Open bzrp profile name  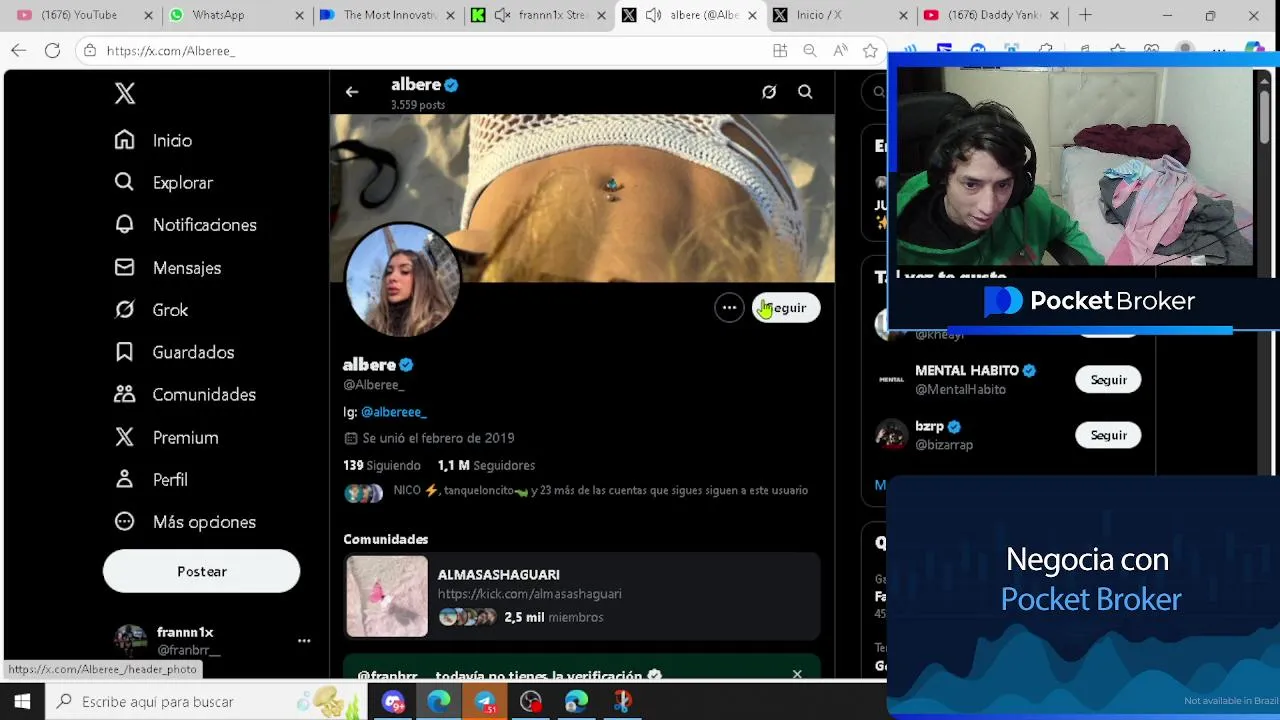click(929, 426)
